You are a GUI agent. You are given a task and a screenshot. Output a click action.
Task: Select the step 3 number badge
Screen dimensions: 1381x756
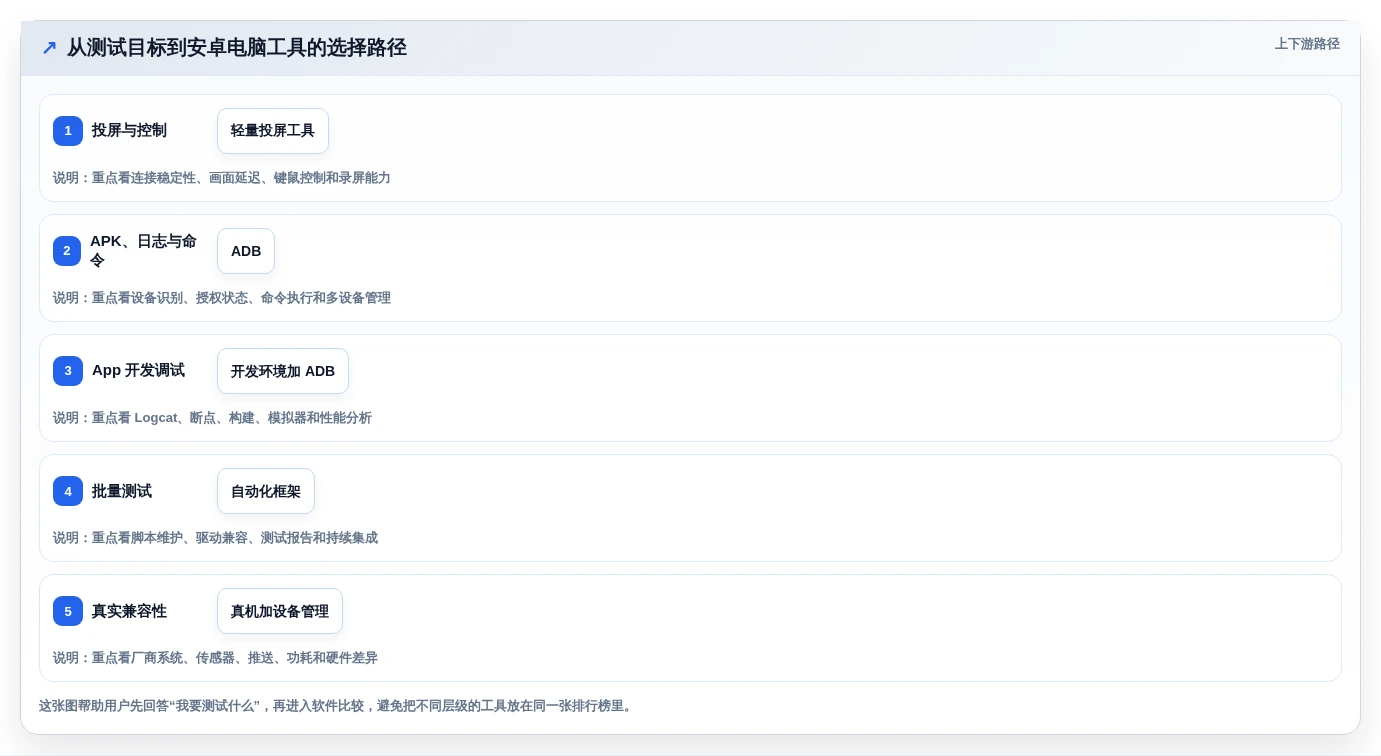[68, 371]
